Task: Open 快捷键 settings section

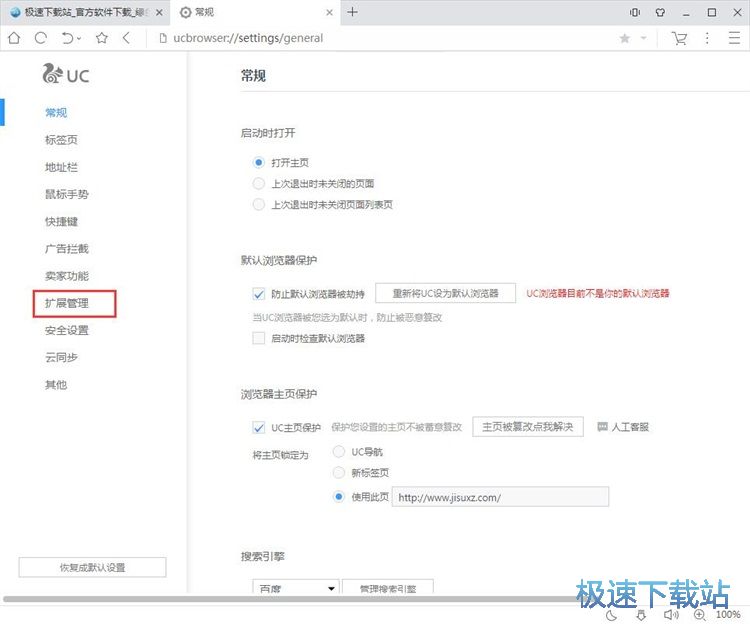Action: 61,222
